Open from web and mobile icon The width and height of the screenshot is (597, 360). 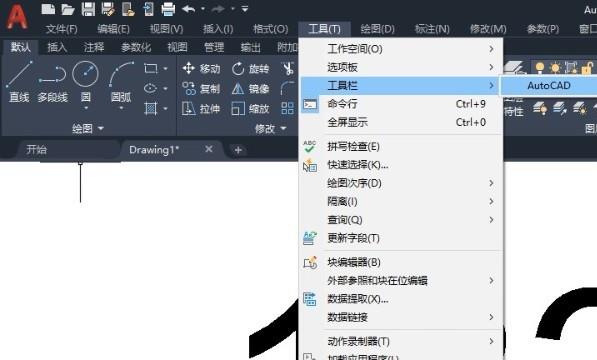click(x=128, y=9)
